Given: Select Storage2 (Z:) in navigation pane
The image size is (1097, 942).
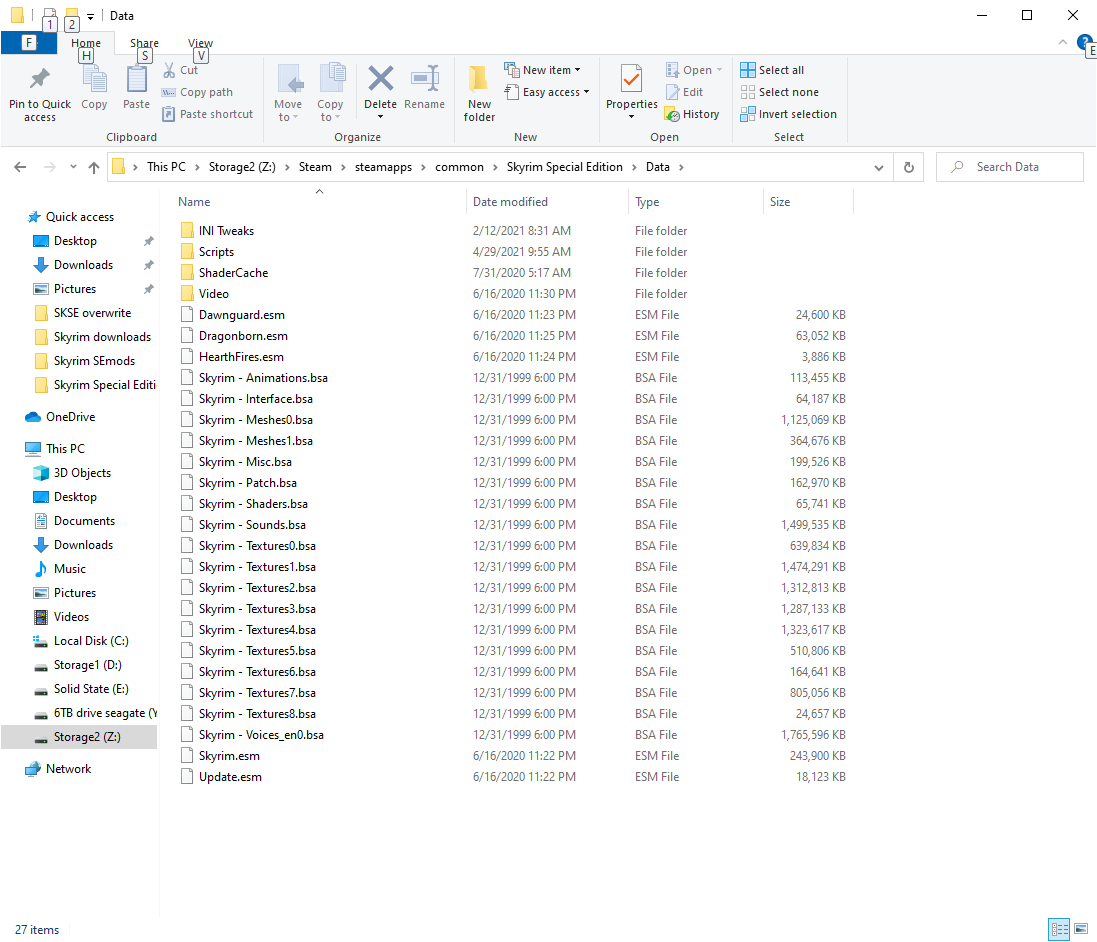Looking at the screenshot, I should pos(78,737).
